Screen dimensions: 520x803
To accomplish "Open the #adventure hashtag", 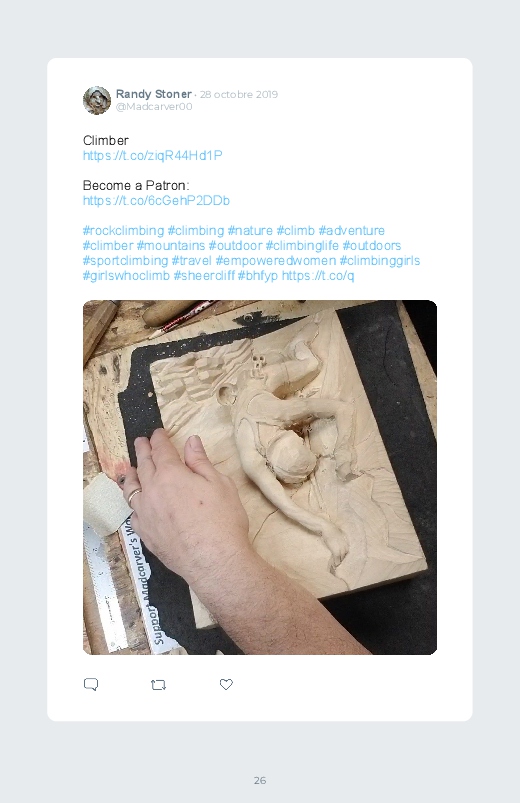I will tap(351, 230).
